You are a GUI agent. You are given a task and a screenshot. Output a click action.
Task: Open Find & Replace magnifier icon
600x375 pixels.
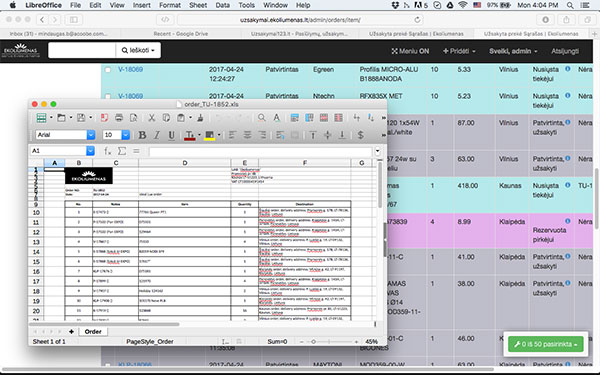[x=262, y=118]
